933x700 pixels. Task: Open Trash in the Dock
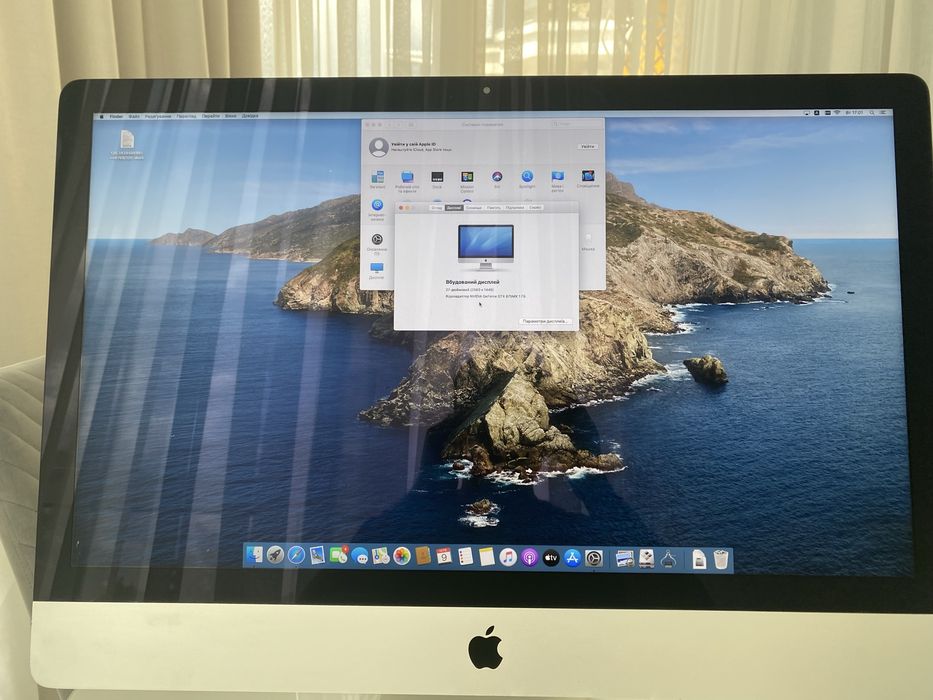point(721,560)
